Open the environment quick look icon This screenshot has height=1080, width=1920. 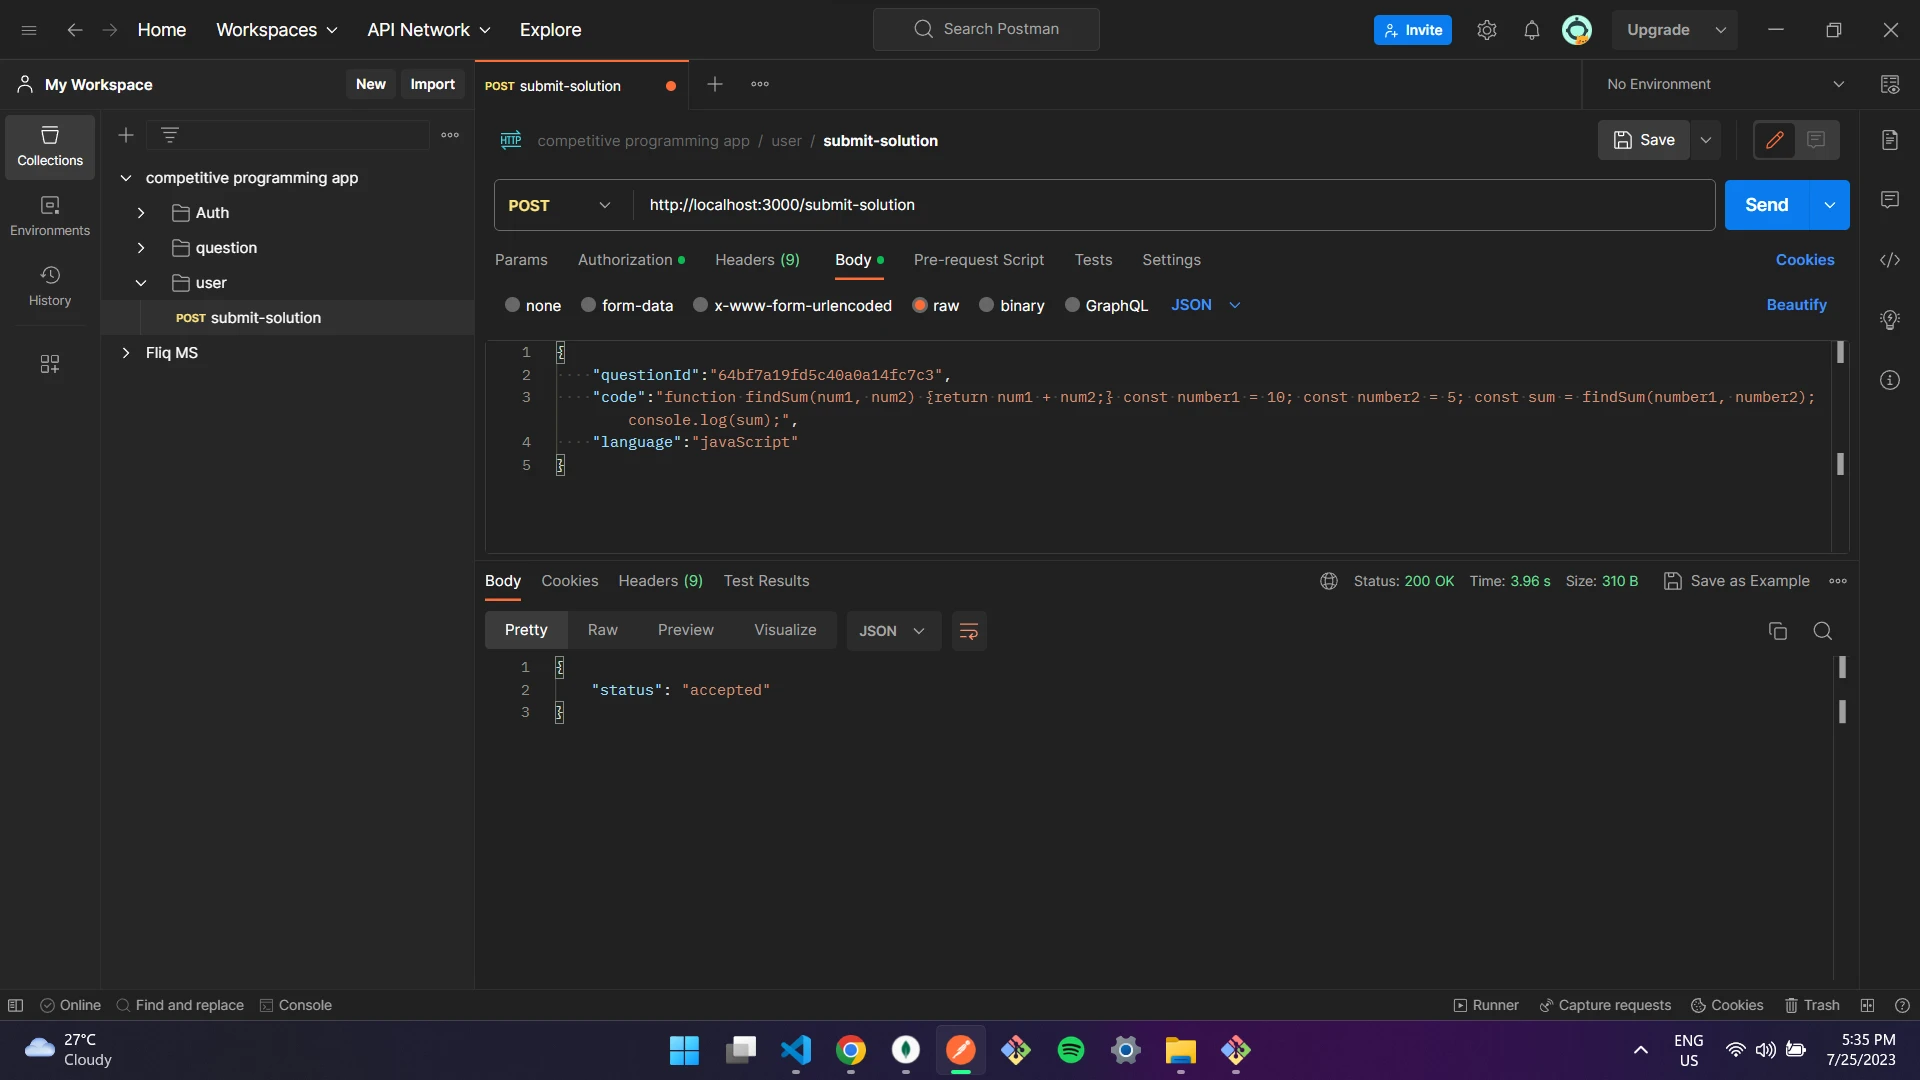click(x=1890, y=85)
